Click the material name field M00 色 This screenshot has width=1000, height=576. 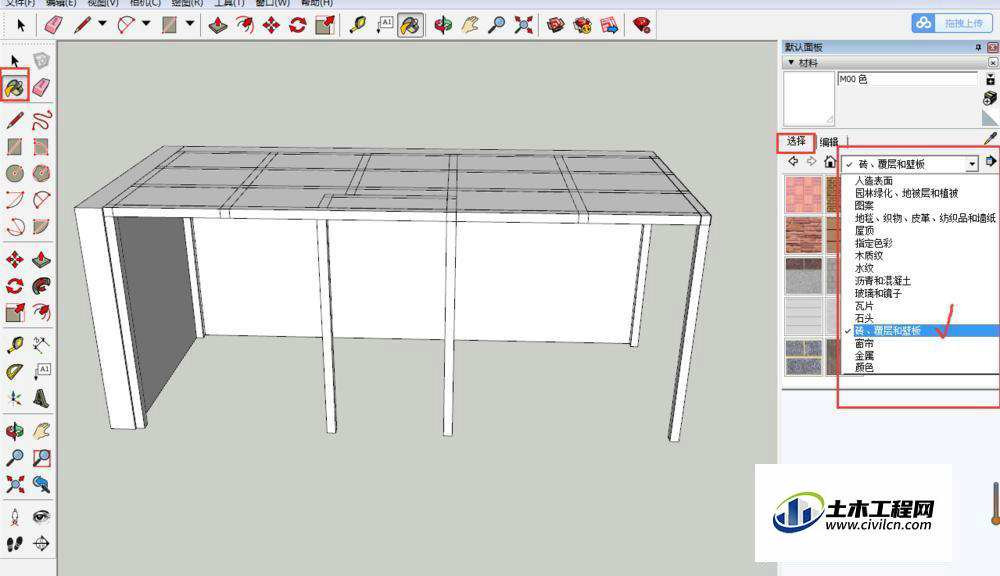[x=907, y=78]
